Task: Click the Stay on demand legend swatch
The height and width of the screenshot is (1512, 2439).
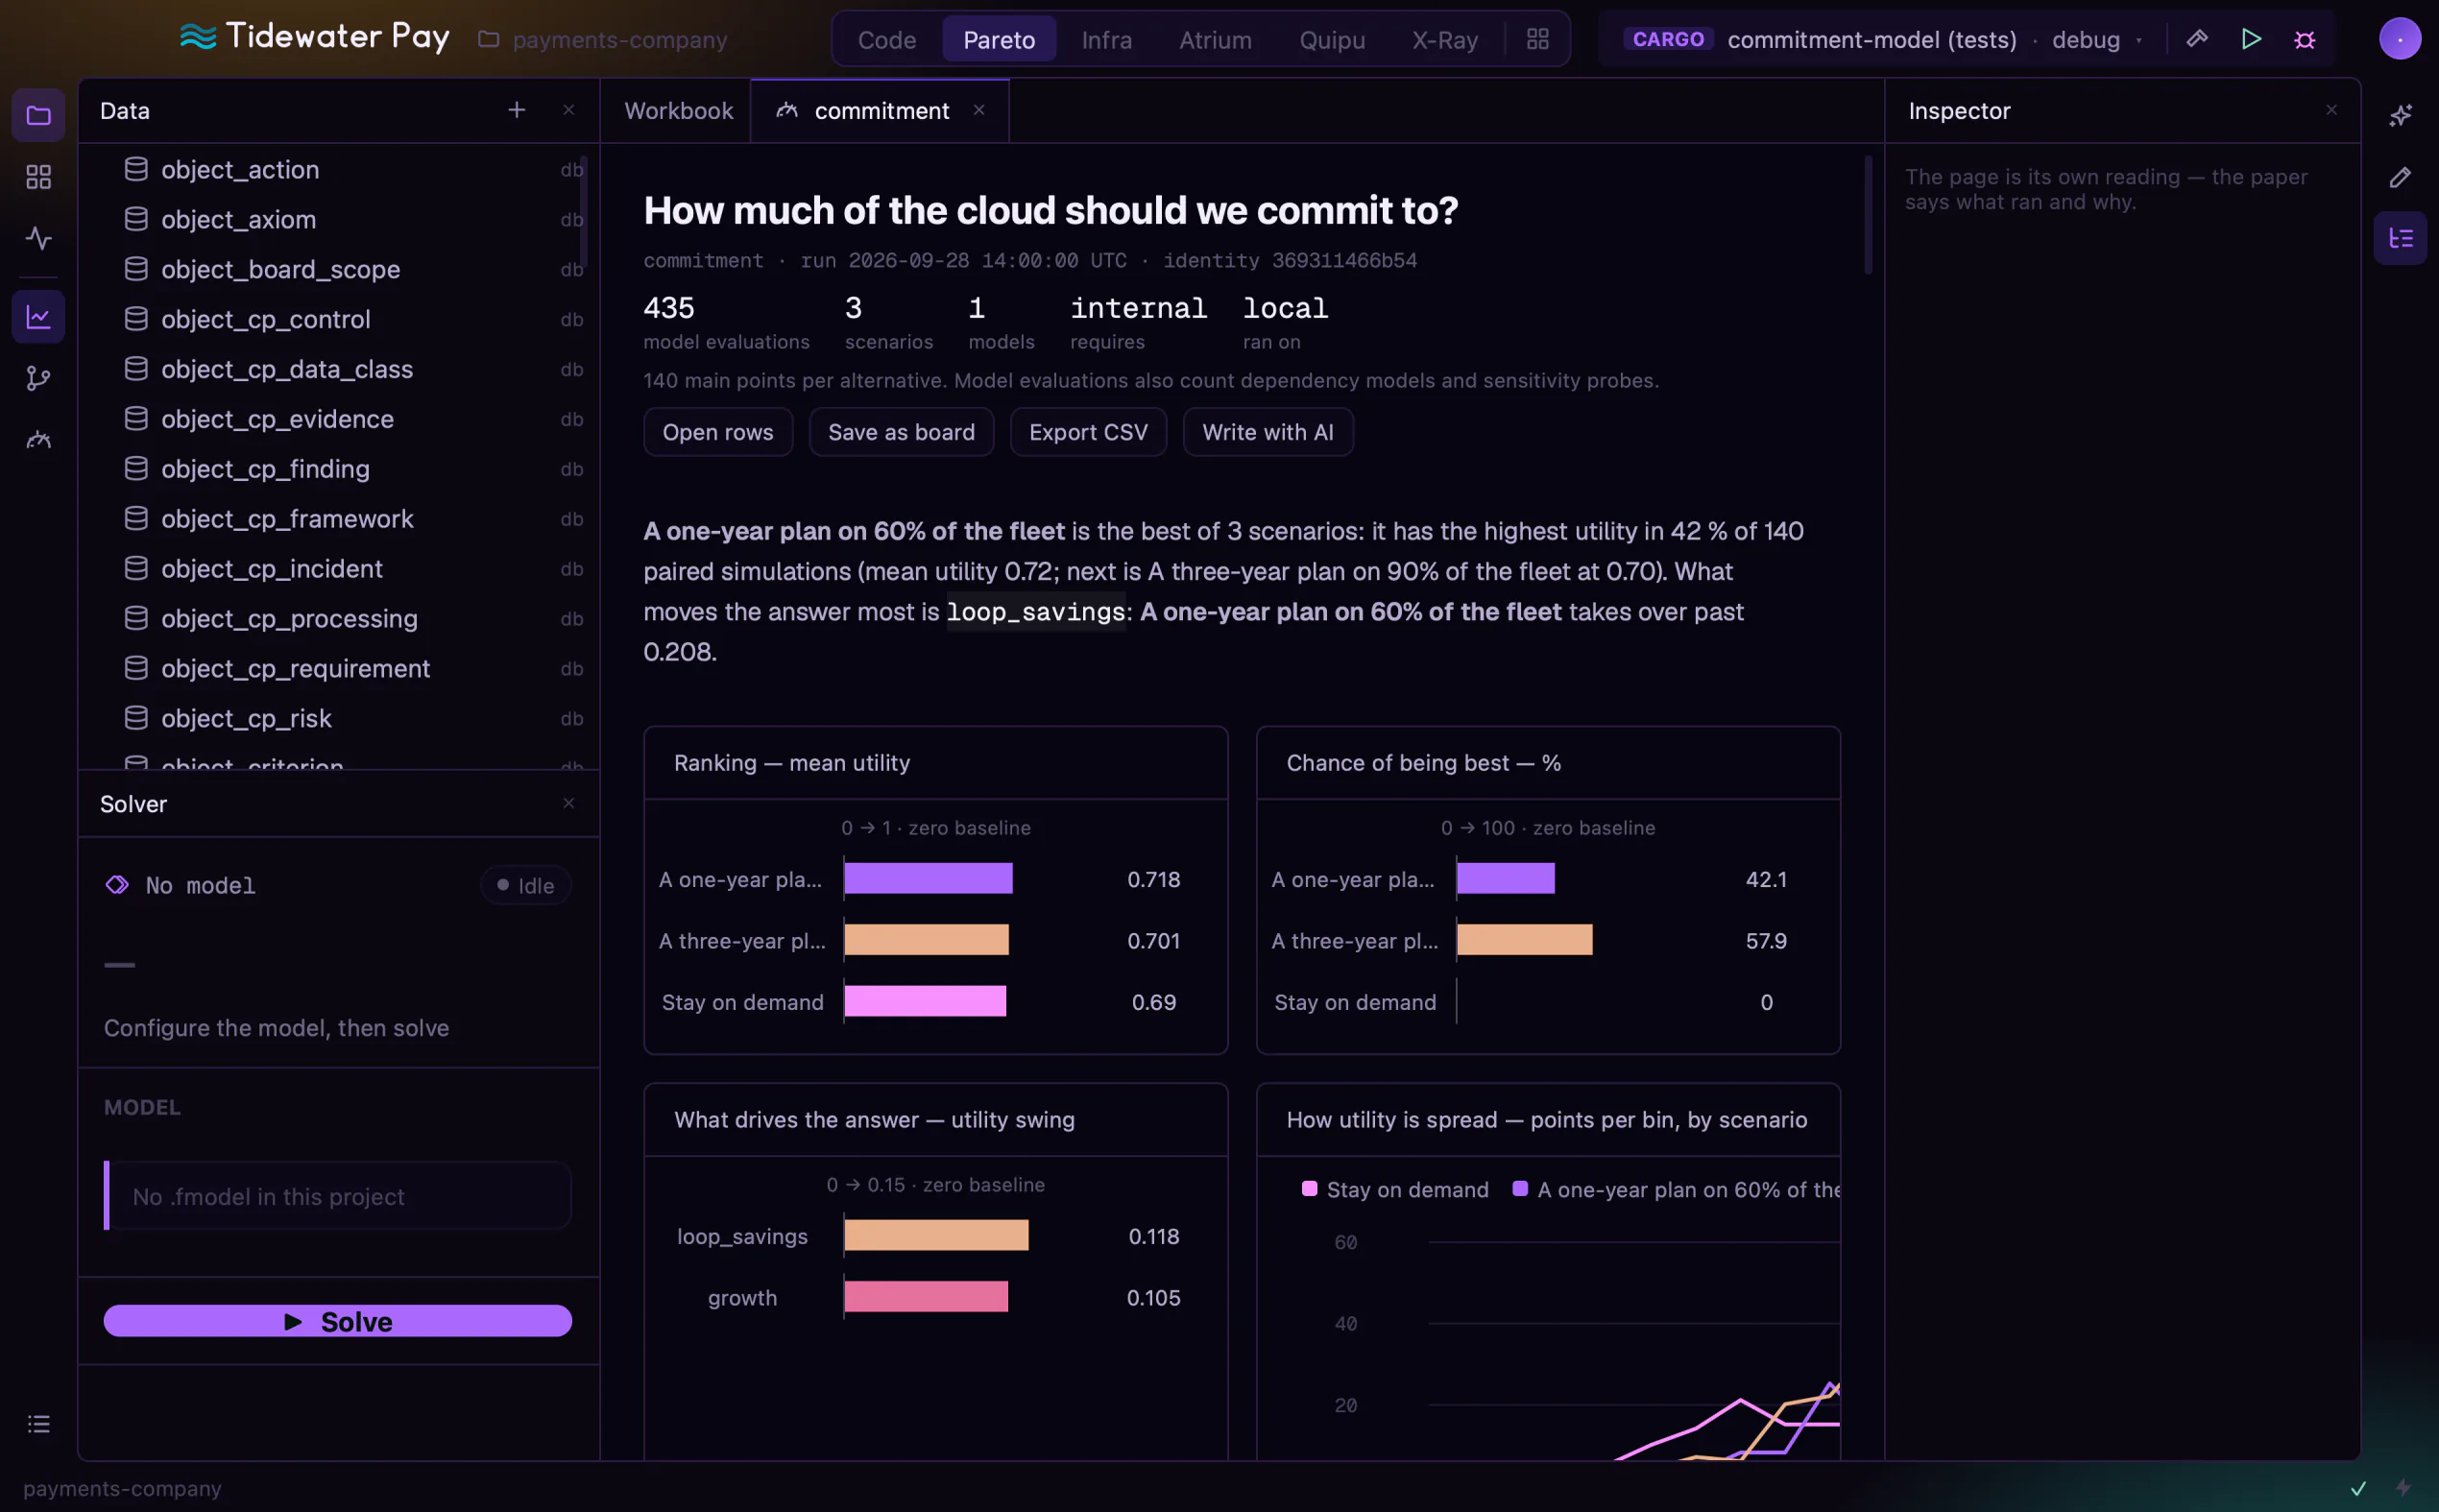Action: click(1309, 1188)
